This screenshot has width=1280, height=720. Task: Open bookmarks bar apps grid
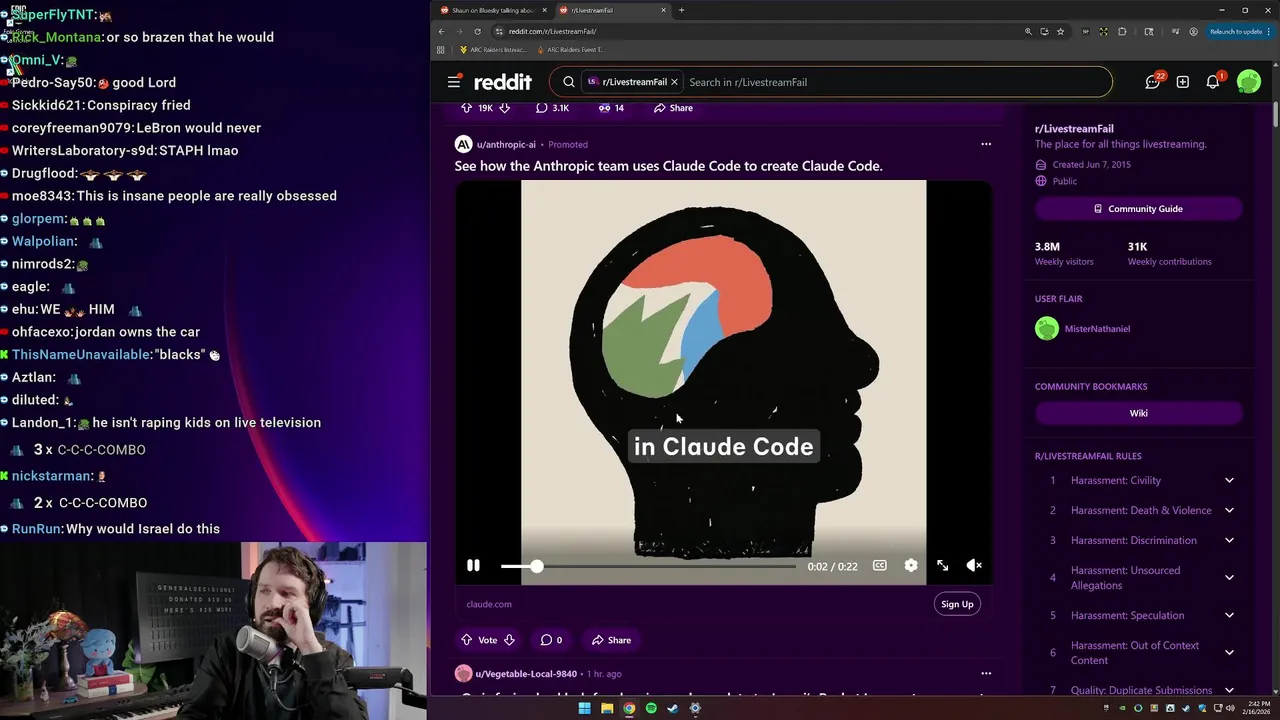441,49
